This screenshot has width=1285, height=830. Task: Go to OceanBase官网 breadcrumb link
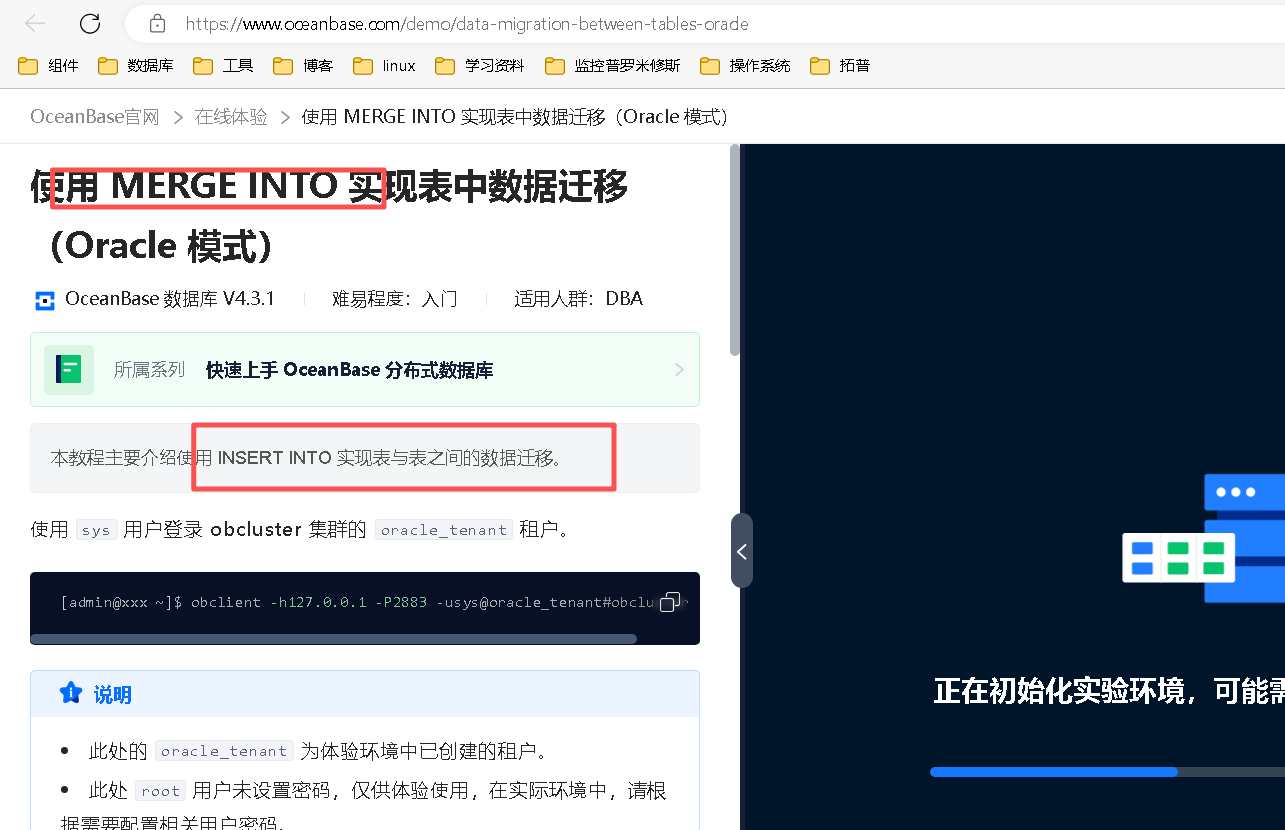[x=95, y=117]
